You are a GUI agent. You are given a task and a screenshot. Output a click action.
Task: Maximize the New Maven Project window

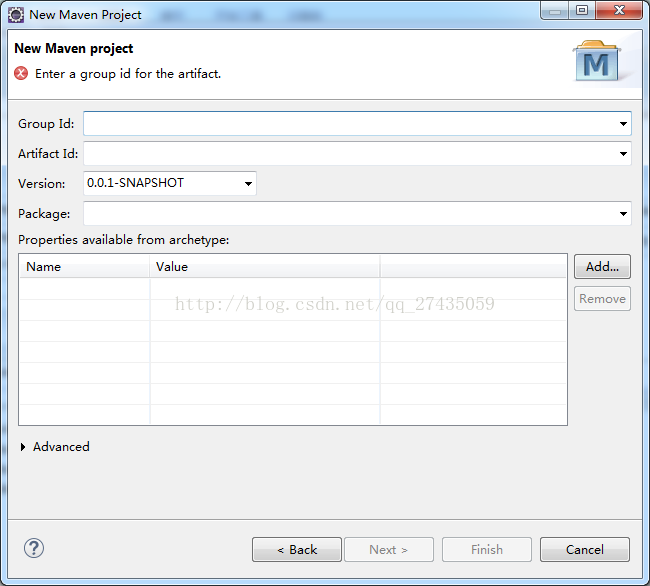pos(582,10)
